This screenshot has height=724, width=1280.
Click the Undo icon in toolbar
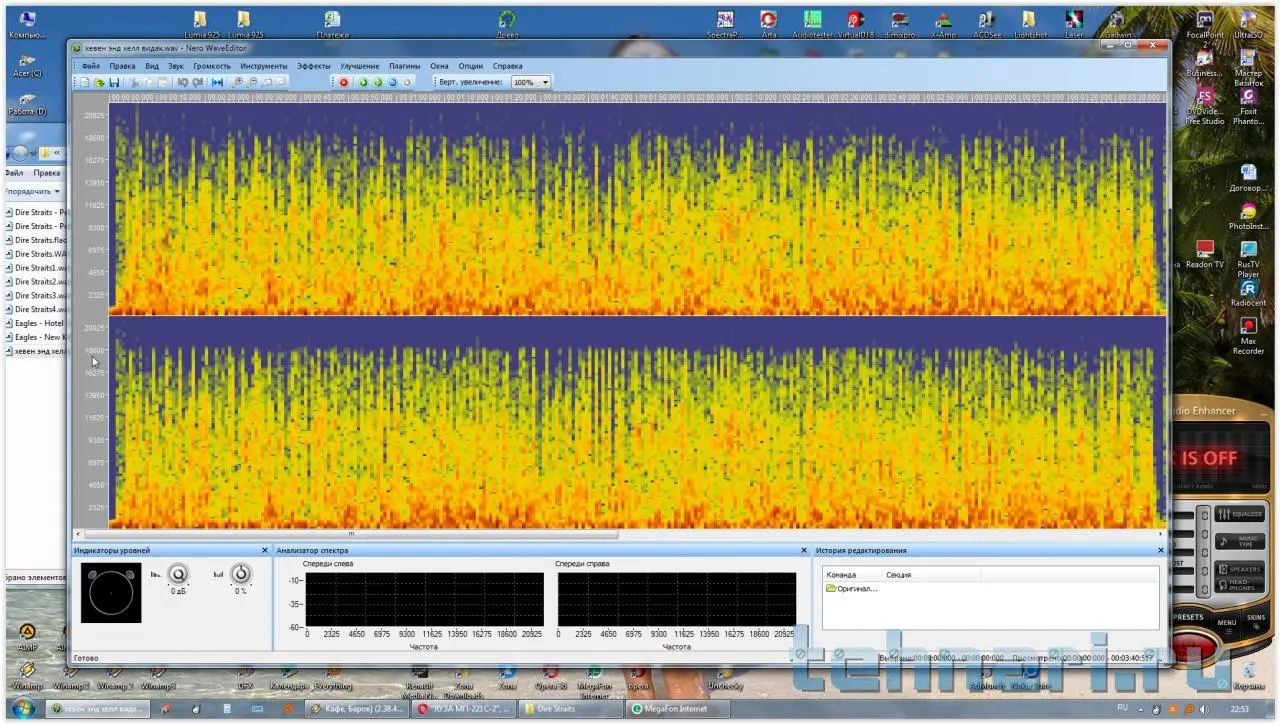click(183, 82)
